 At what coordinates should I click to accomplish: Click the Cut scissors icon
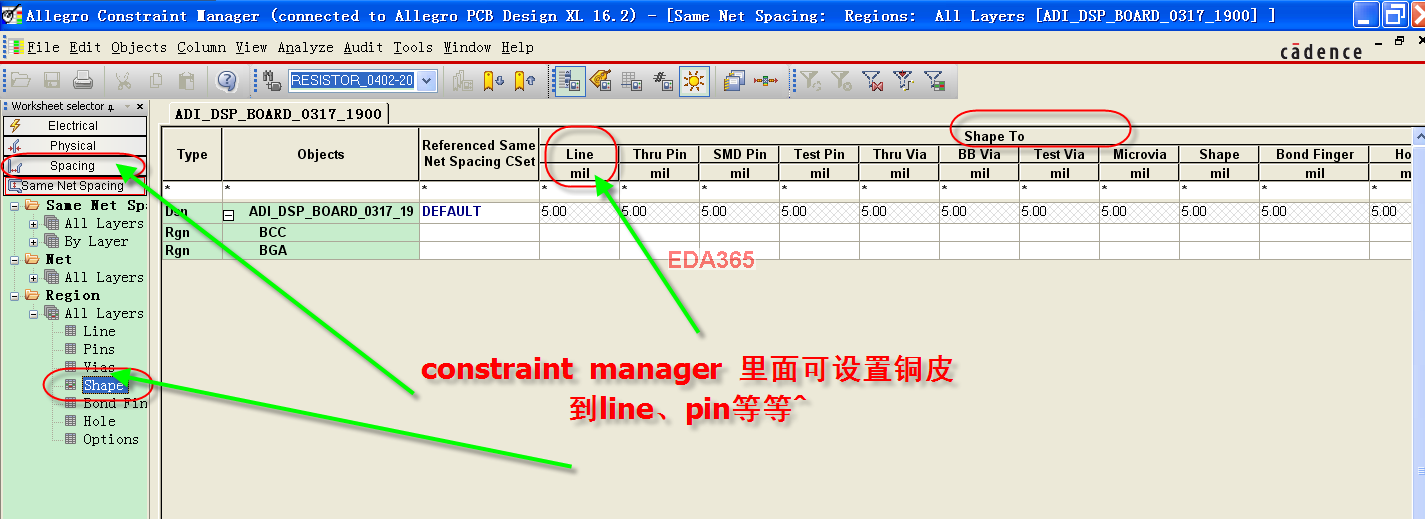click(123, 81)
